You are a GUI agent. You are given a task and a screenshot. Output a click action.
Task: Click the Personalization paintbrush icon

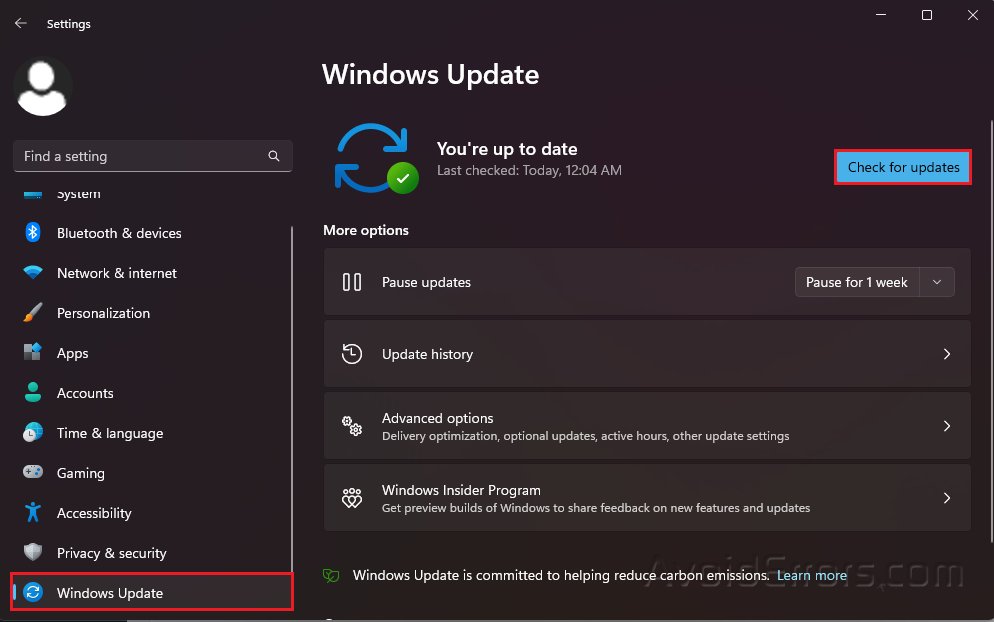[33, 313]
